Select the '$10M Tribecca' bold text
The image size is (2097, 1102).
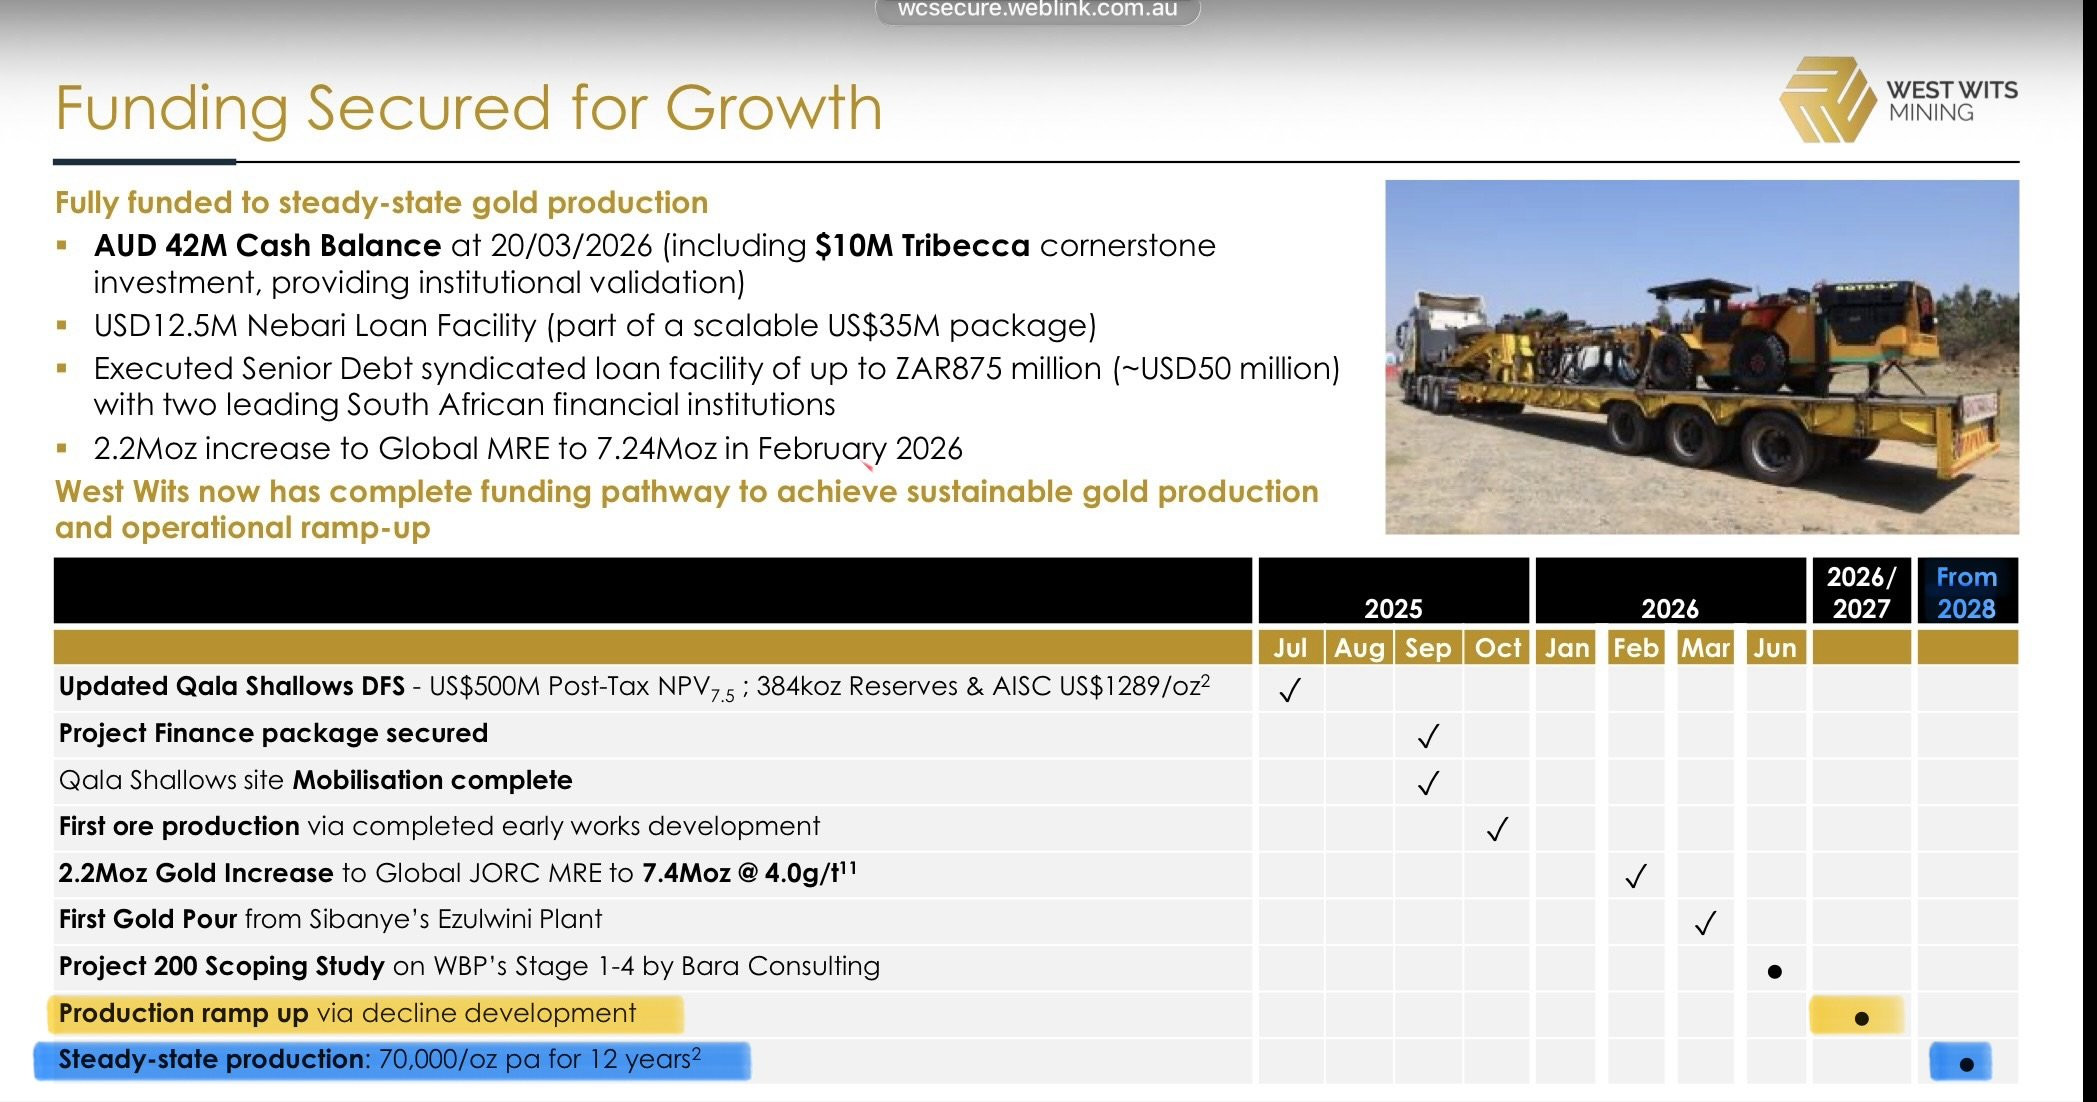pos(922,246)
